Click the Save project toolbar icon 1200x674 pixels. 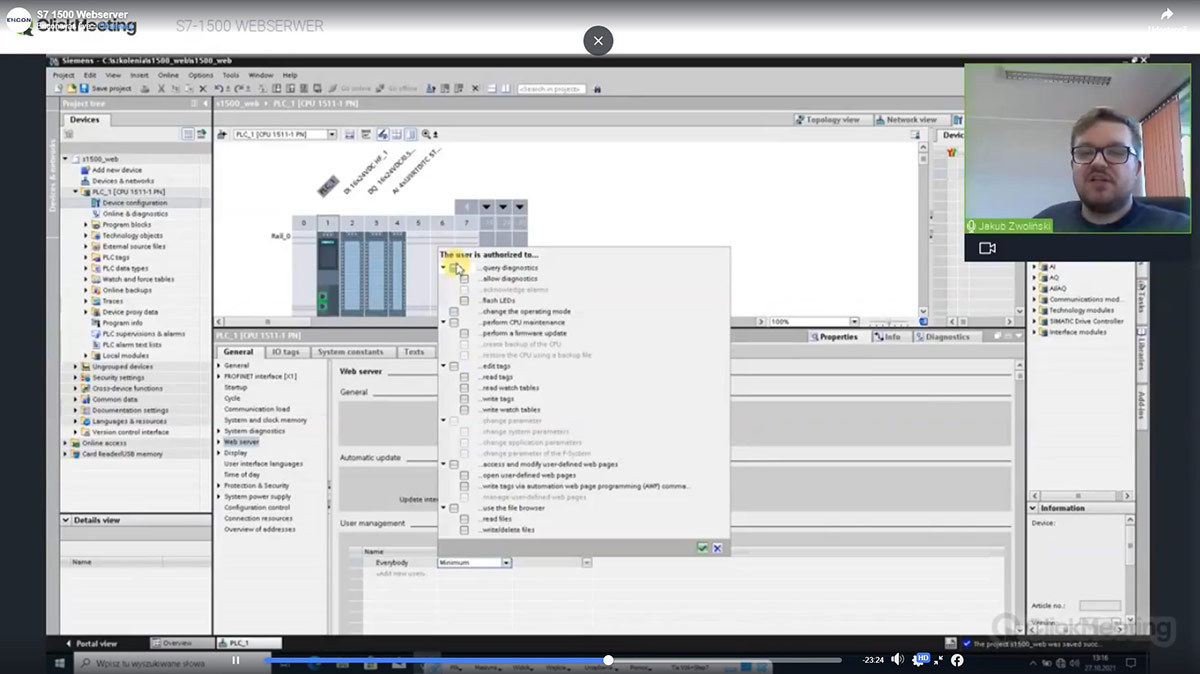coord(84,89)
